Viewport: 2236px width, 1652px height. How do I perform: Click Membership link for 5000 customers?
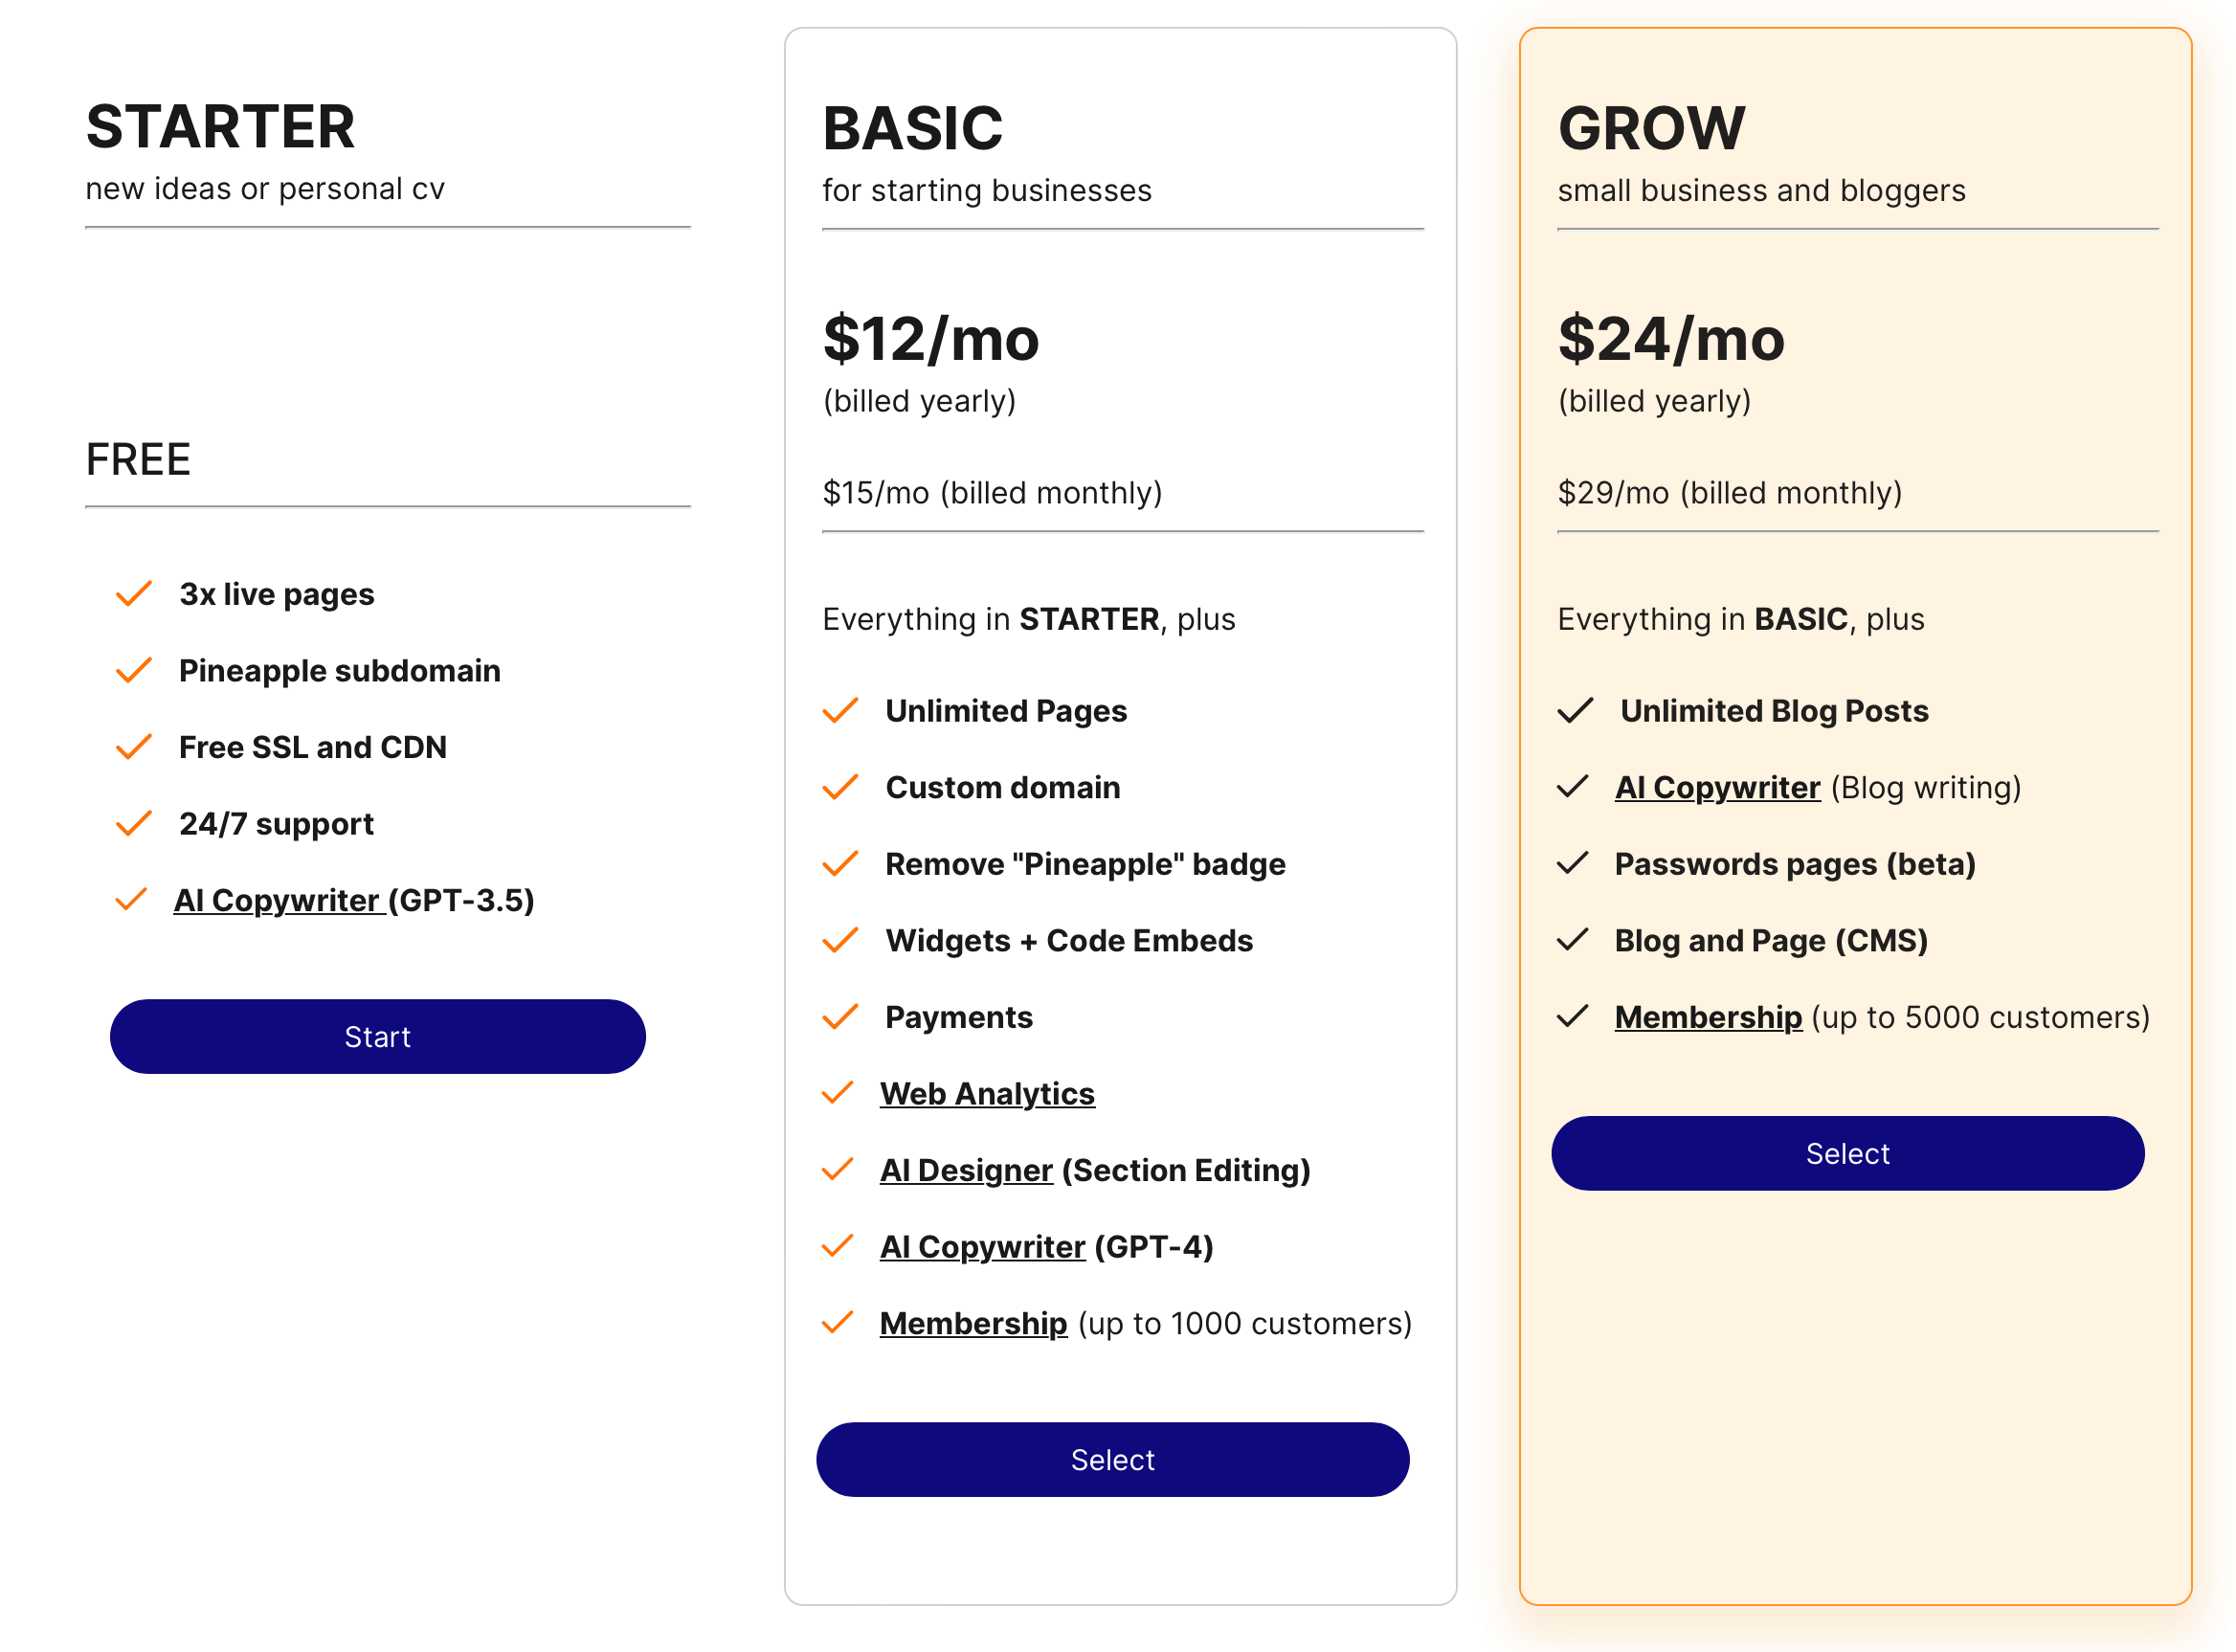(x=1707, y=1017)
